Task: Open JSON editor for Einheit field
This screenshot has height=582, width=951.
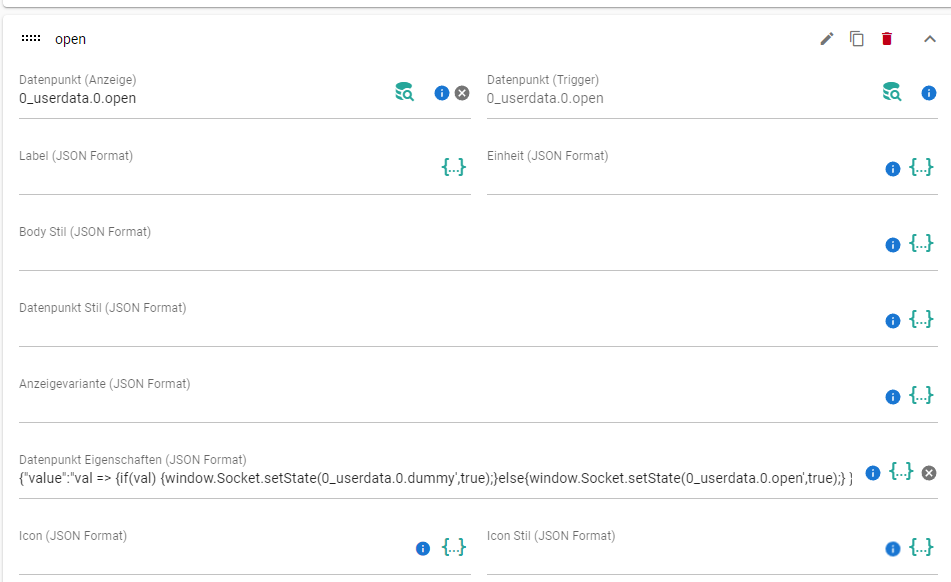Action: tap(922, 167)
